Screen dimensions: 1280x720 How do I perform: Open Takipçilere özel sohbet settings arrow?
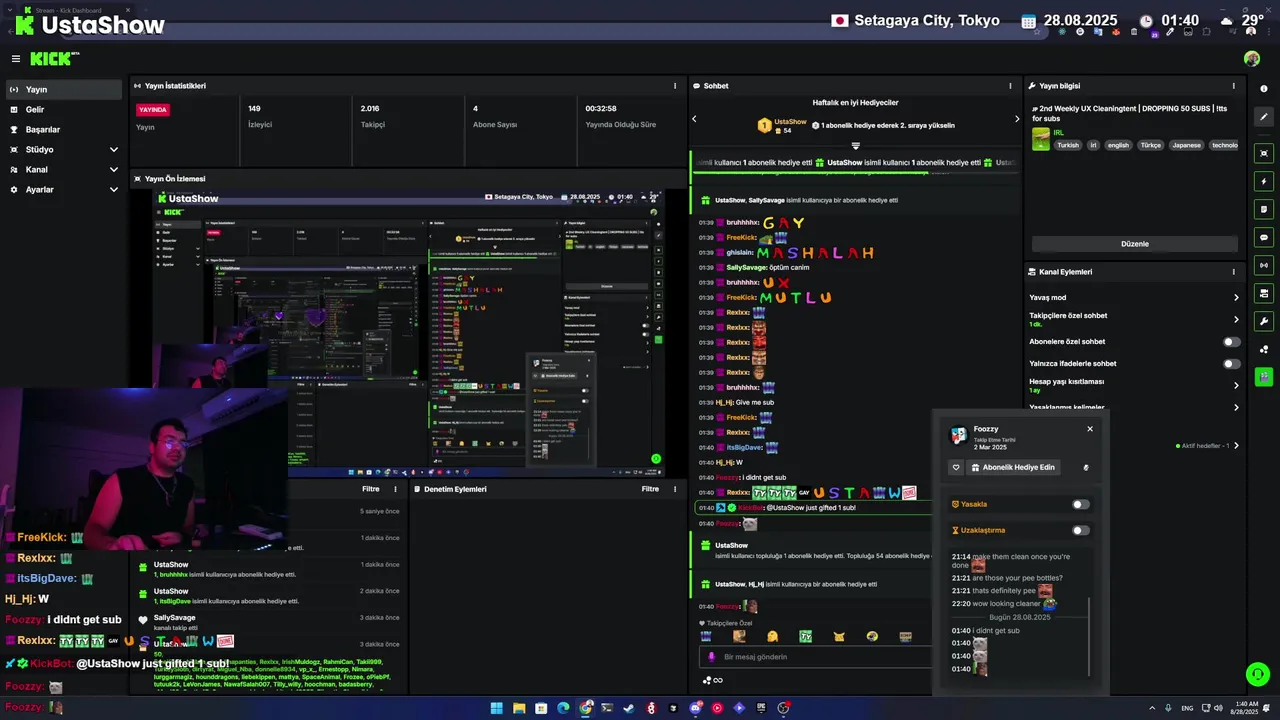(x=1236, y=320)
